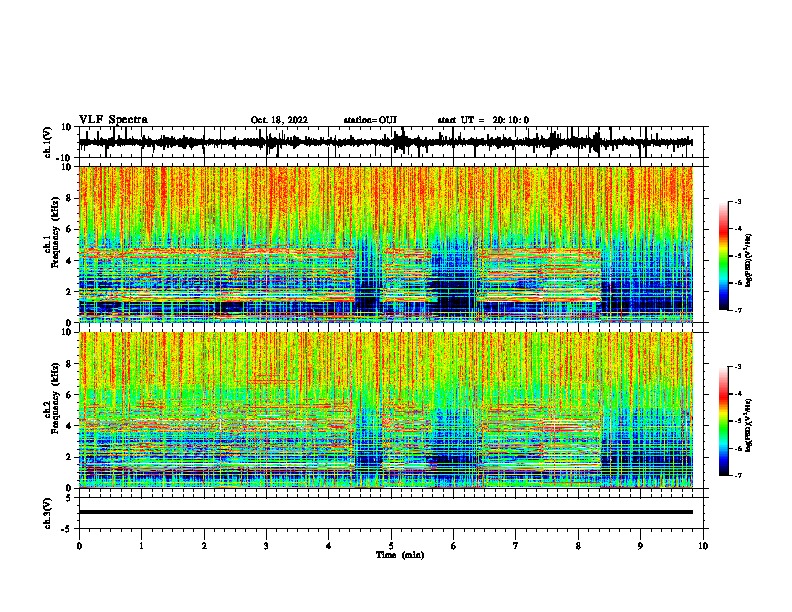This screenshot has height=612, width=792.
Task: Click the '8' tick on time axis
Action: pyautogui.click(x=578, y=546)
